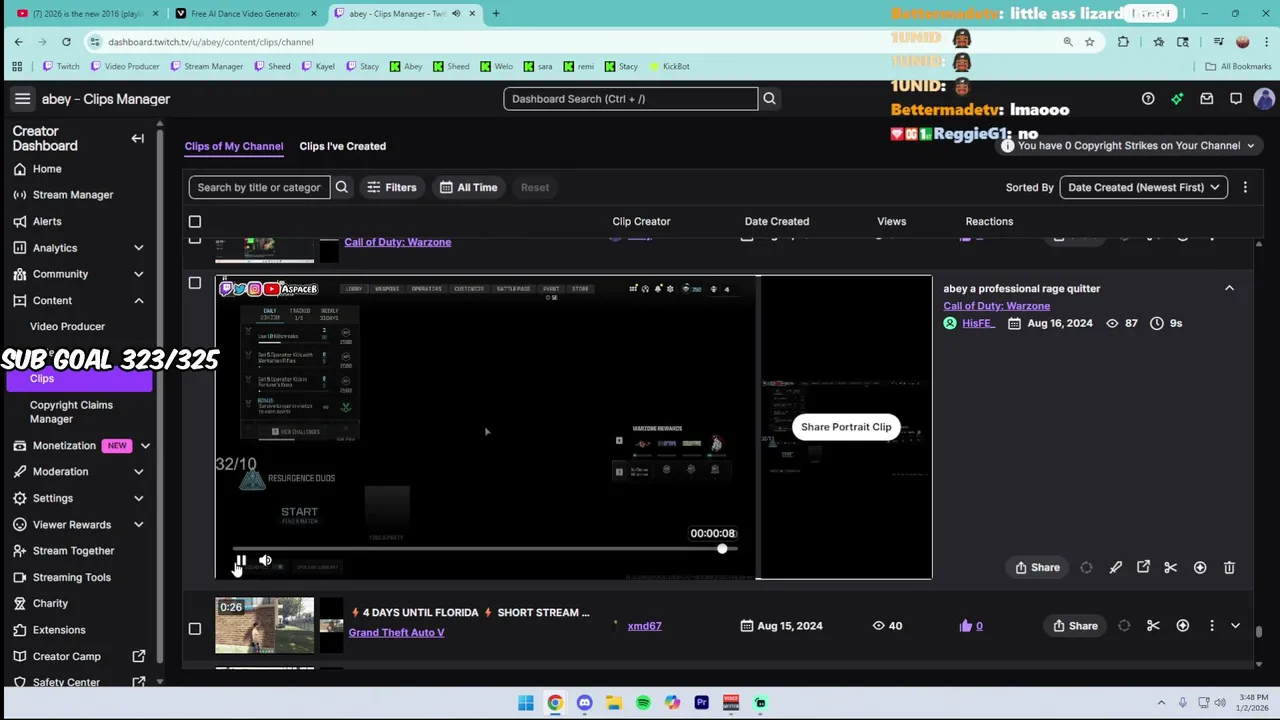Image resolution: width=1280 pixels, height=720 pixels.
Task: Click the clips list vertical scrollbar
Action: [1259, 633]
